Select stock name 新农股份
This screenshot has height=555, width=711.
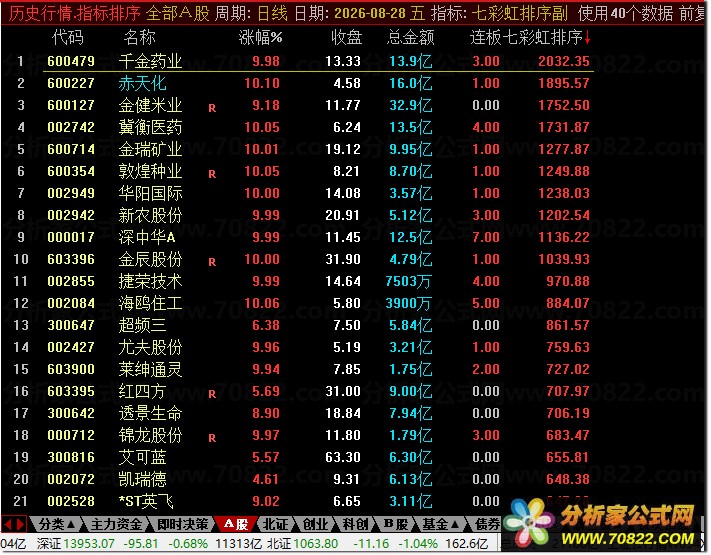click(x=150, y=215)
